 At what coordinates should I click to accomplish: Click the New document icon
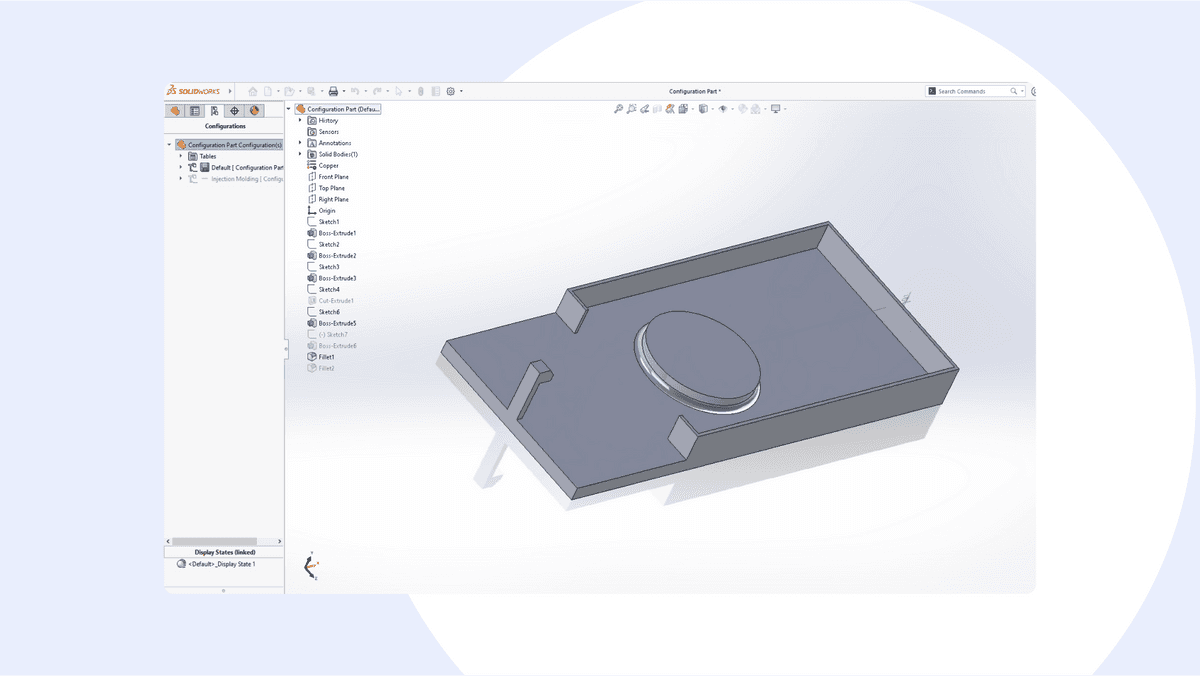(x=268, y=91)
